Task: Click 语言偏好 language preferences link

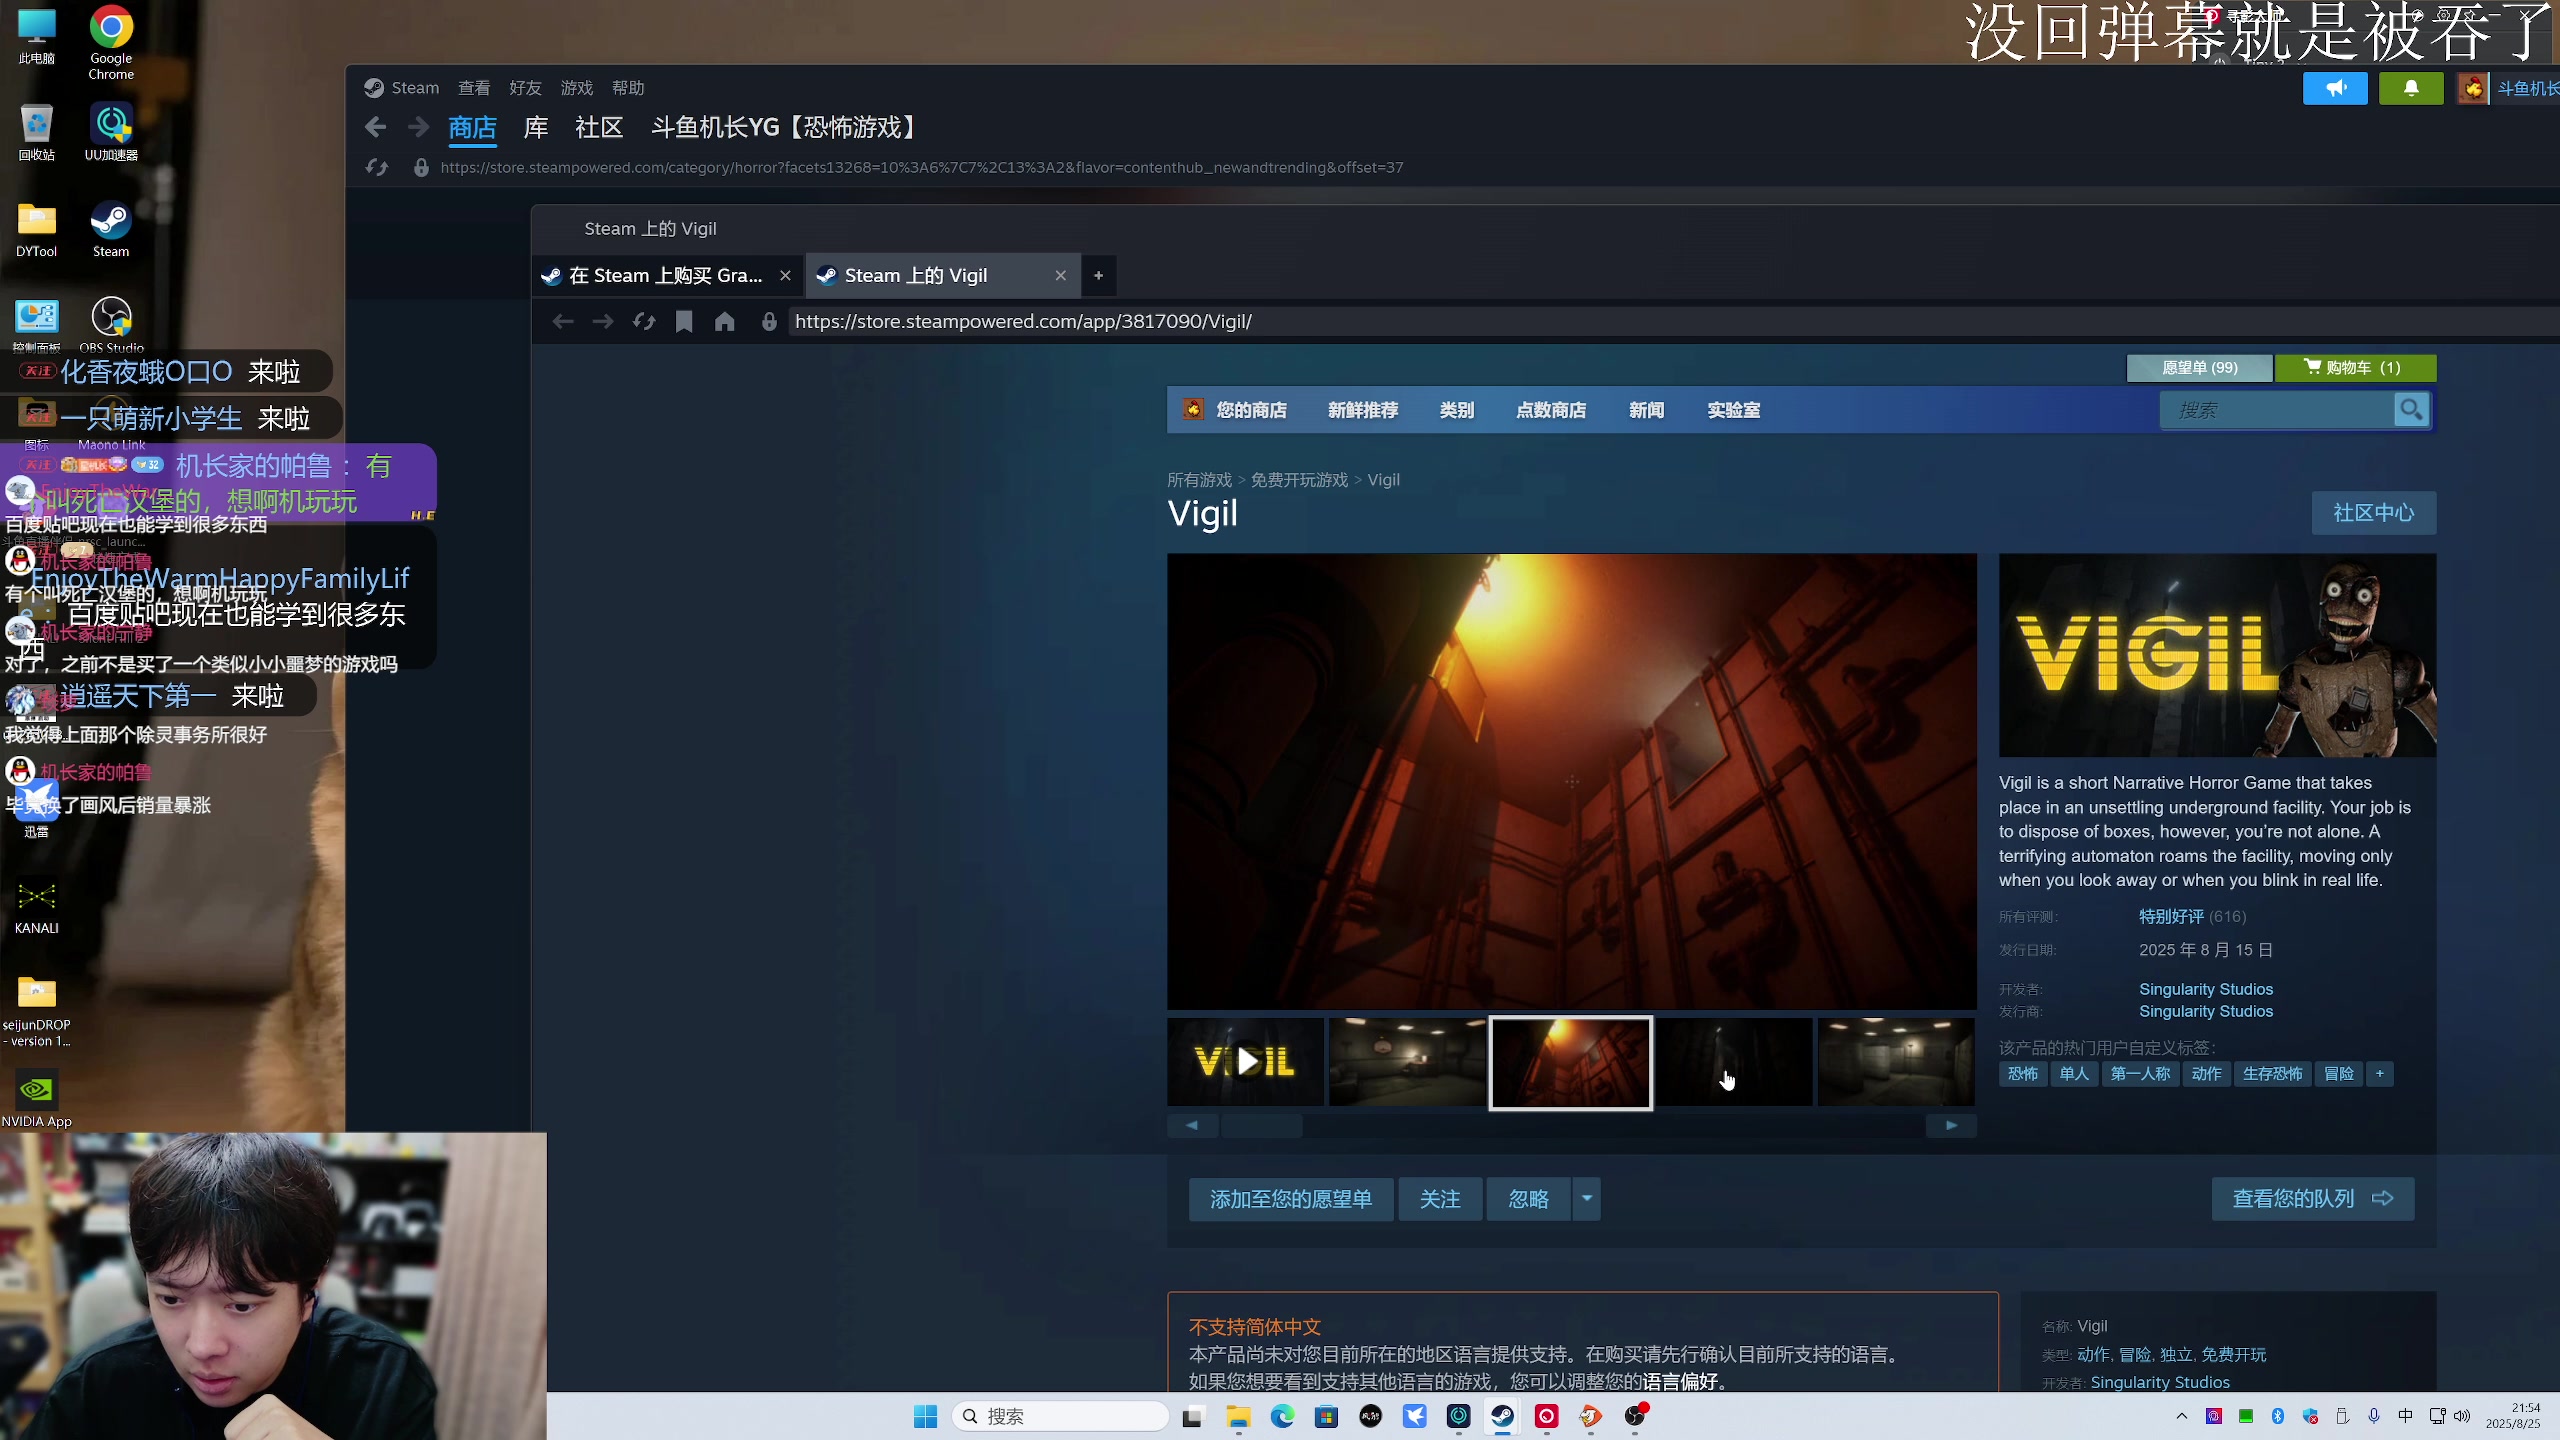Action: pyautogui.click(x=1683, y=1382)
